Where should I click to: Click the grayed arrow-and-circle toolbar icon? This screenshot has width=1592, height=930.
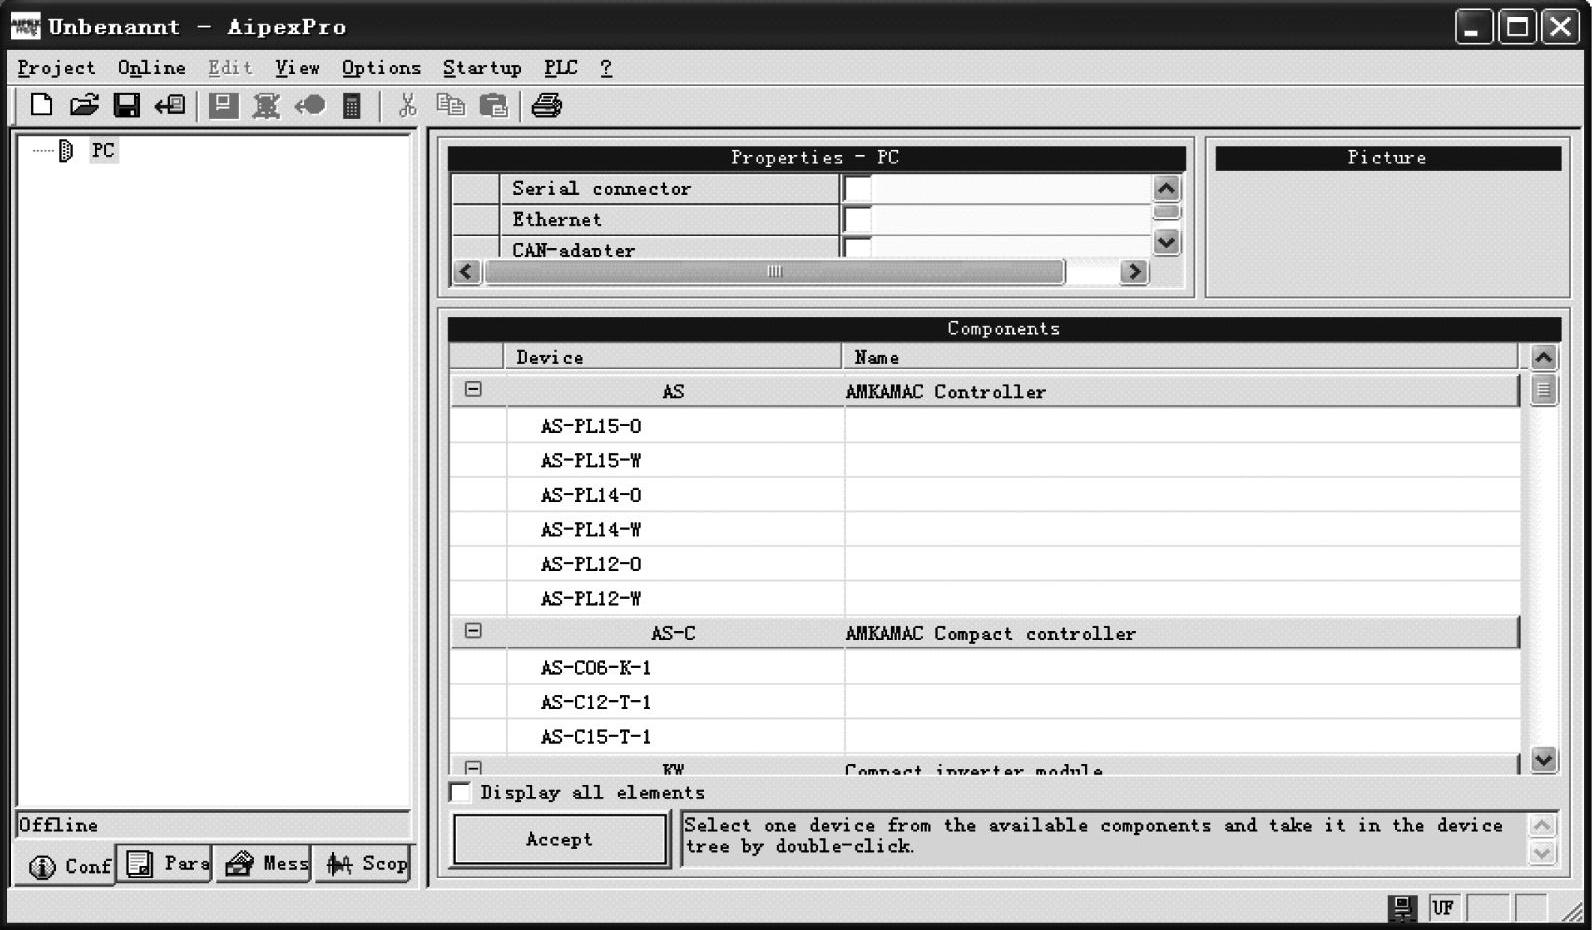[309, 105]
